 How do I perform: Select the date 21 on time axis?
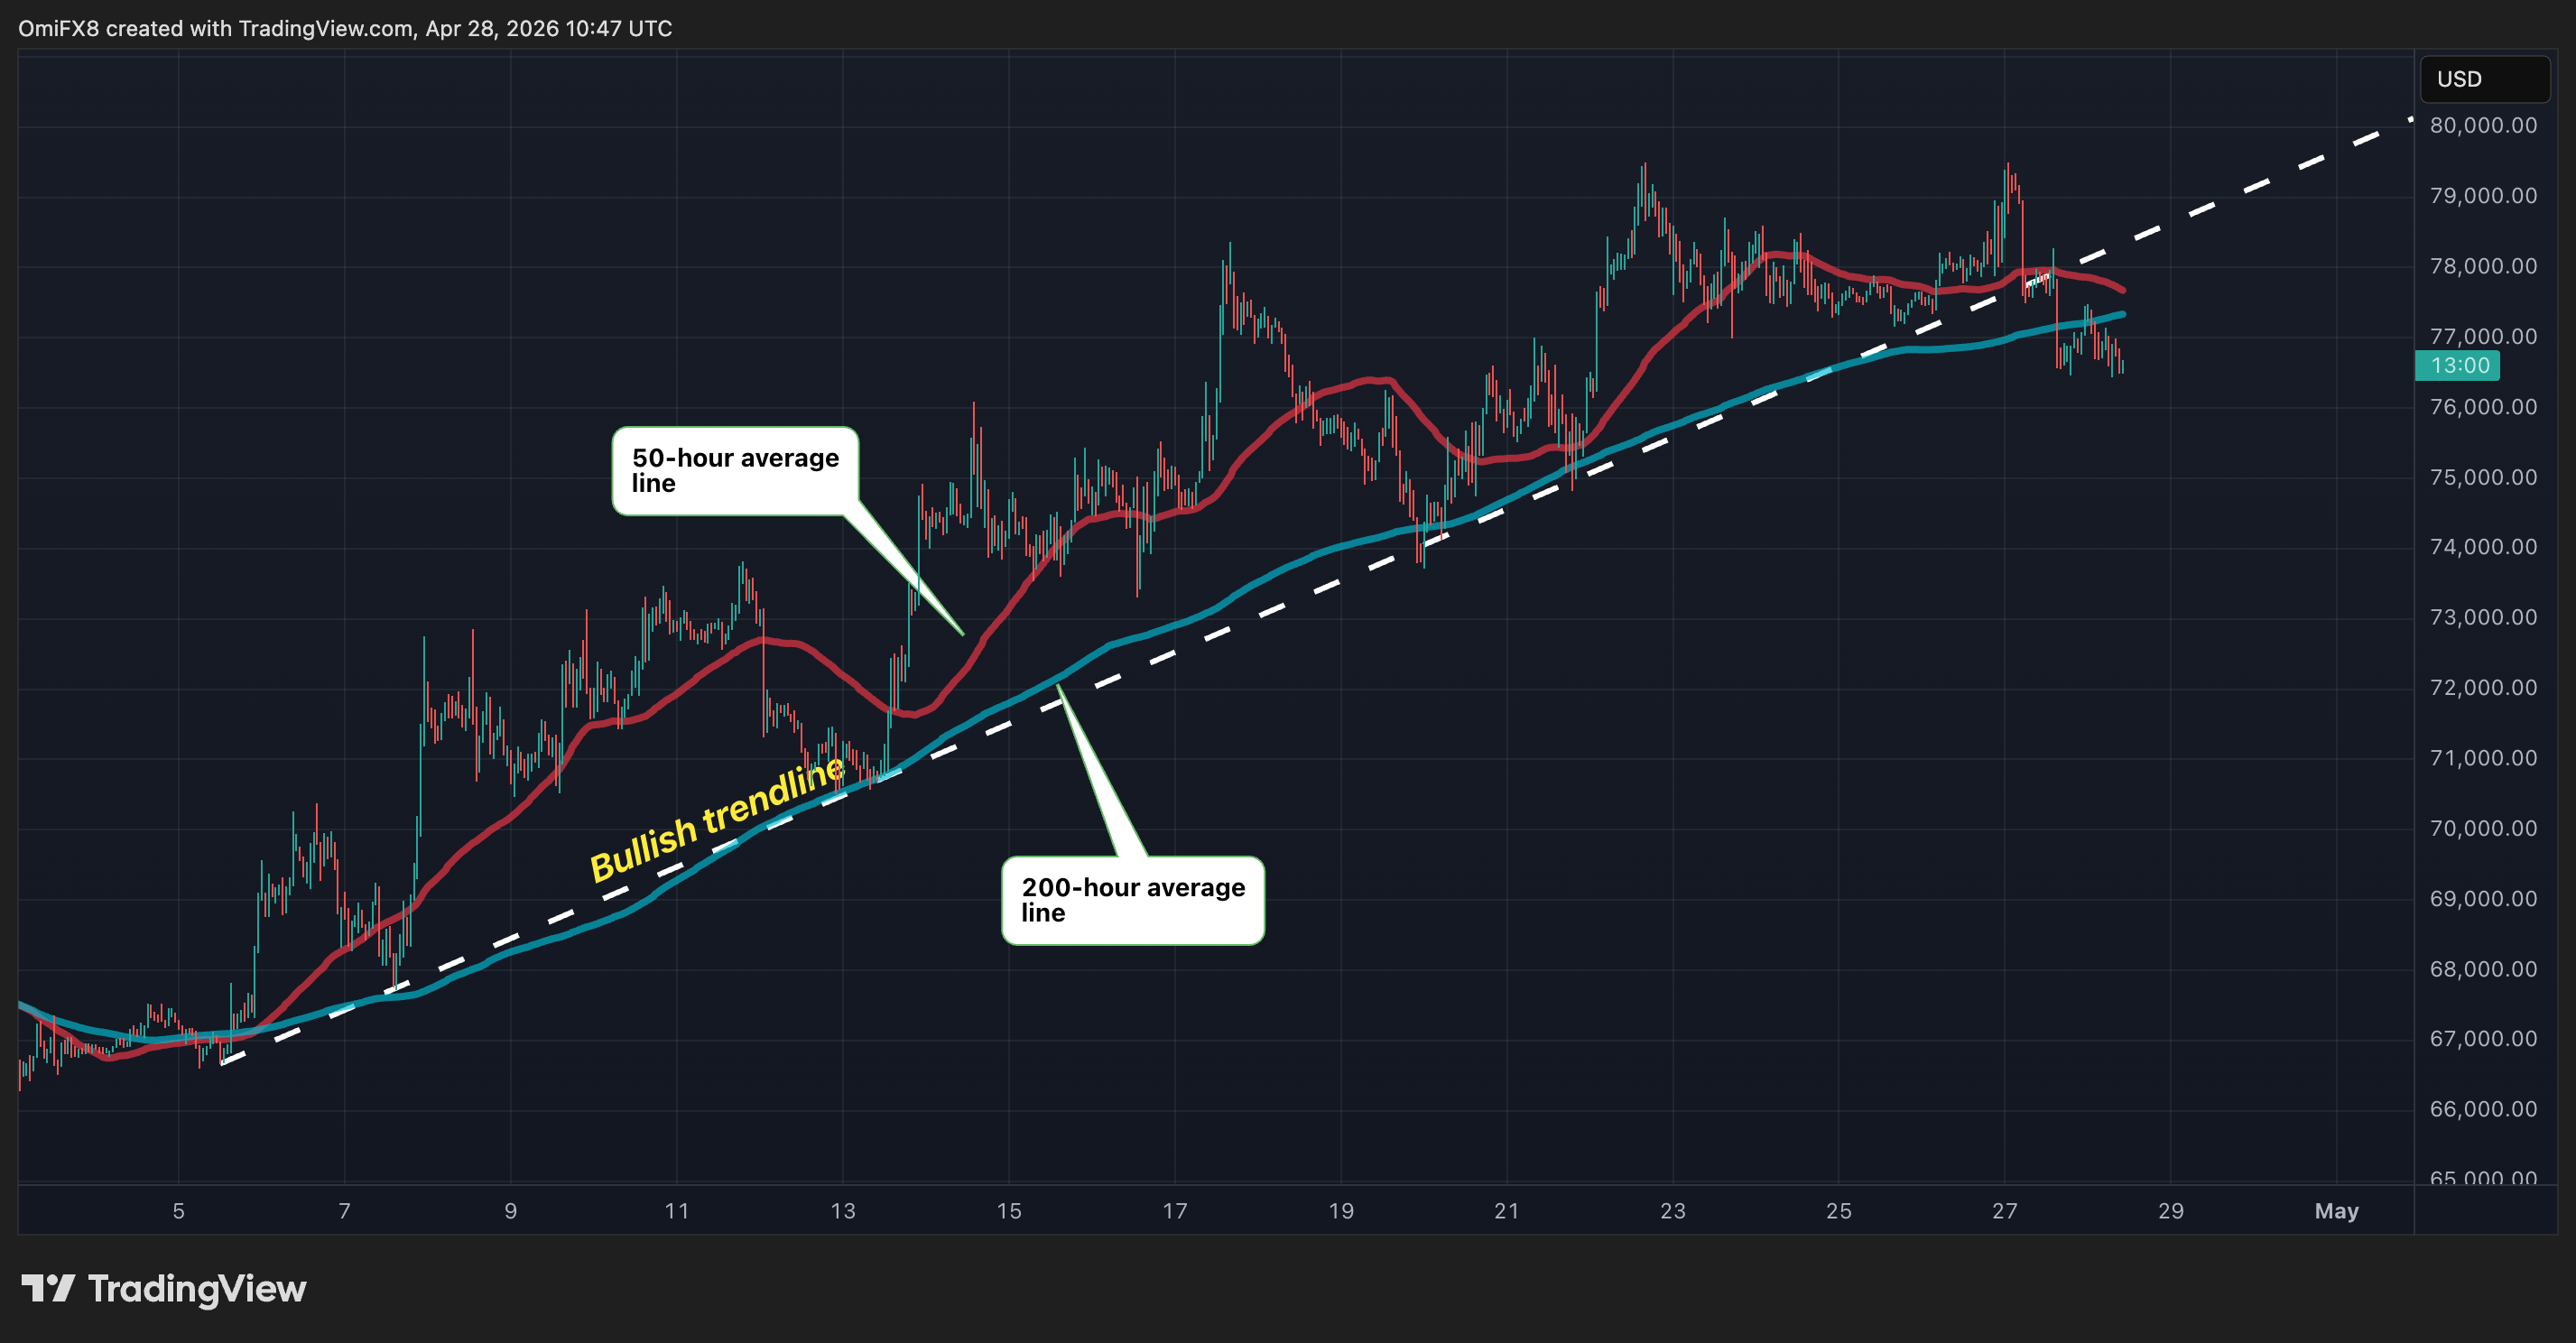[1504, 1211]
